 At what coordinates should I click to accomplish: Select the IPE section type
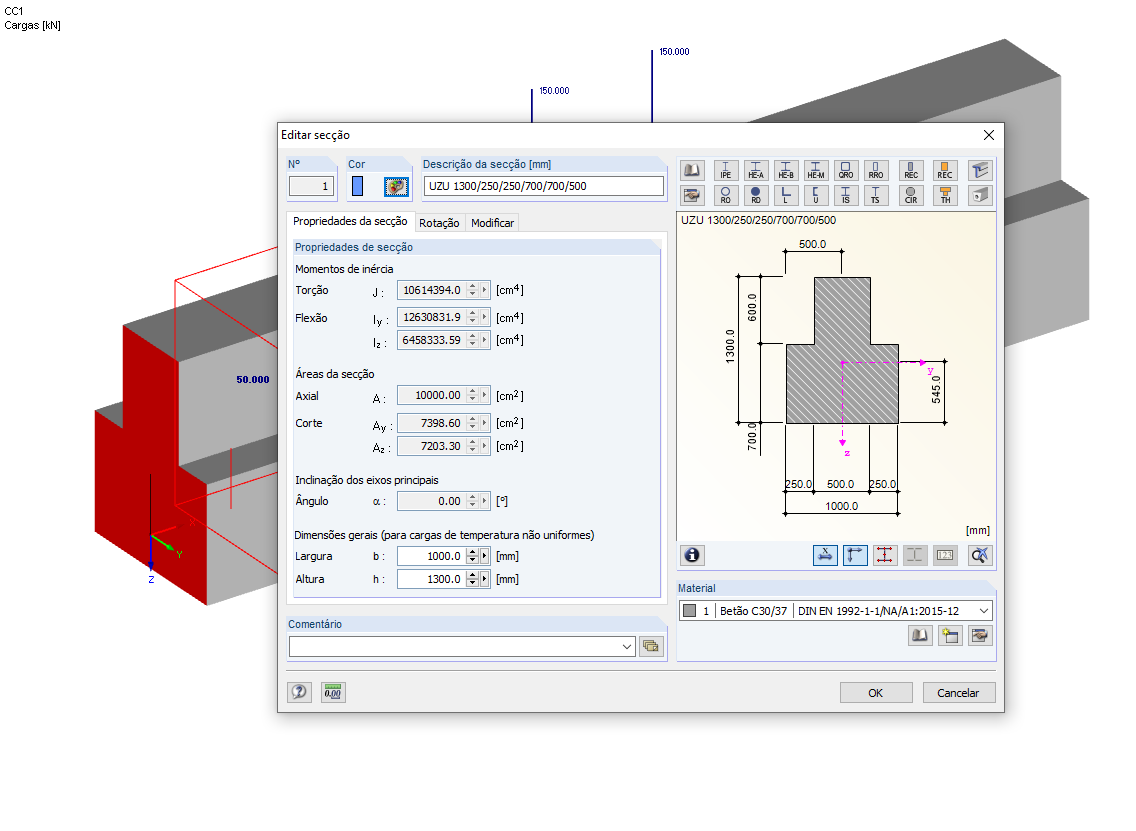pos(725,170)
